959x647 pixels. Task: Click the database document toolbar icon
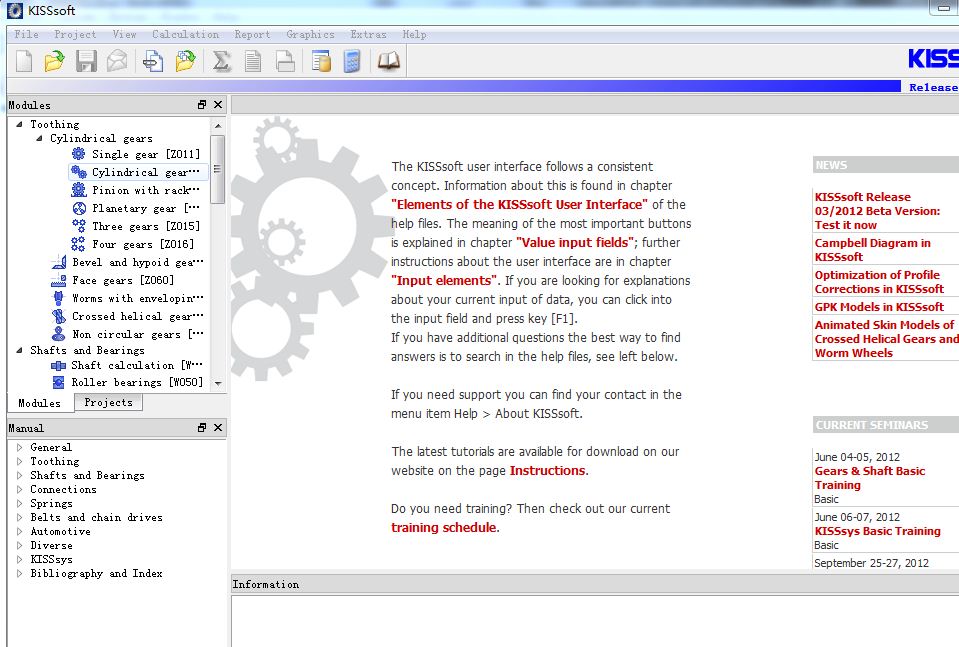(x=321, y=61)
